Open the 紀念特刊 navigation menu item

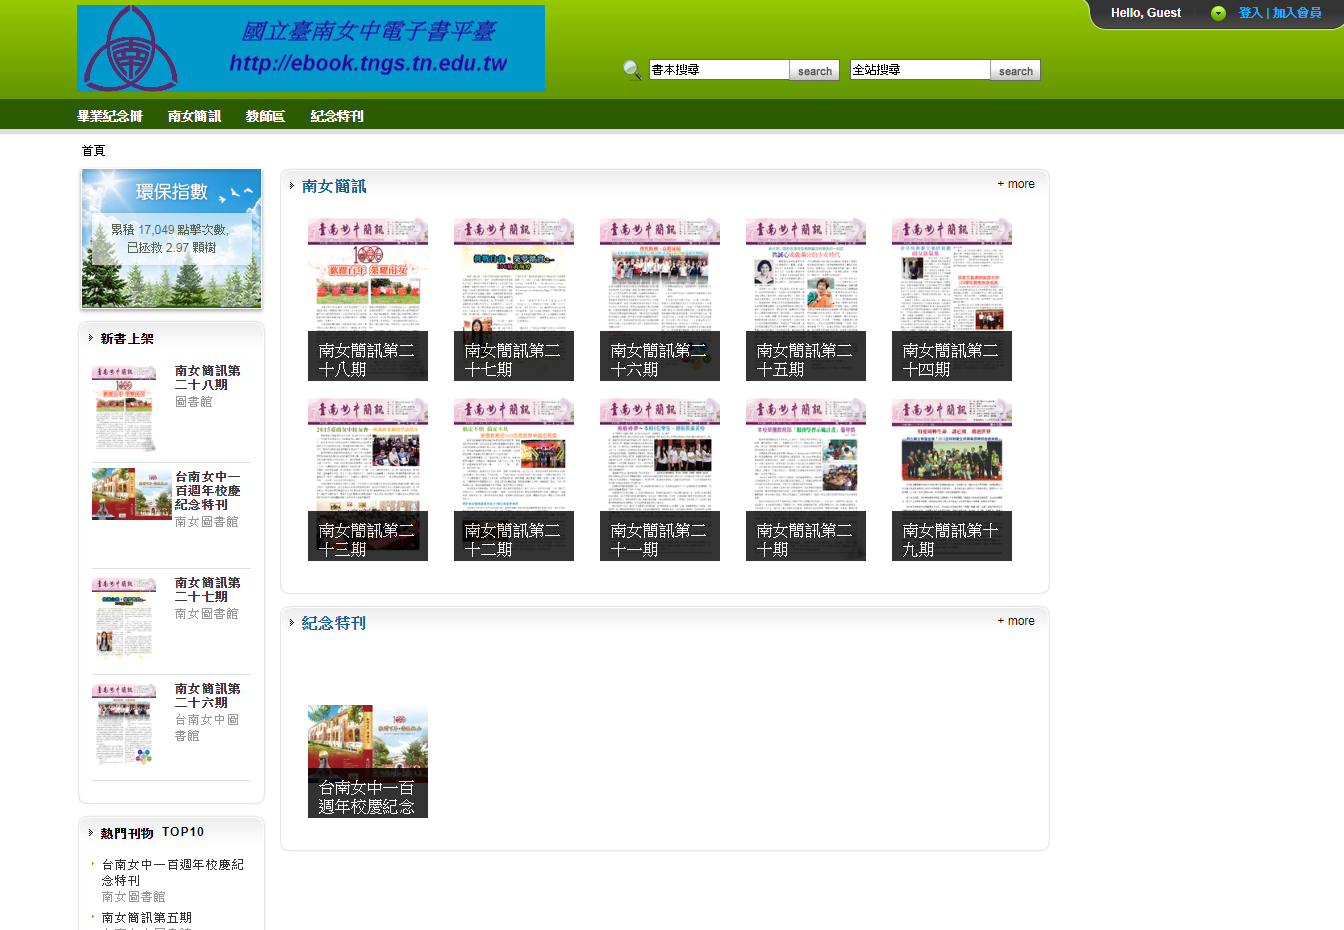point(337,116)
